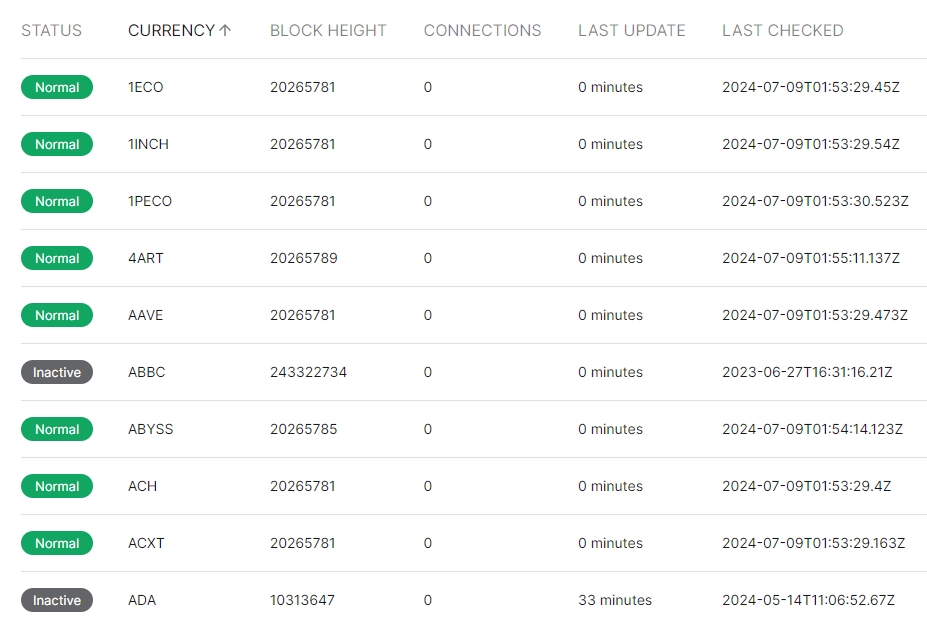Sort by Last Checked header
This screenshot has width=927, height=628.
782,31
